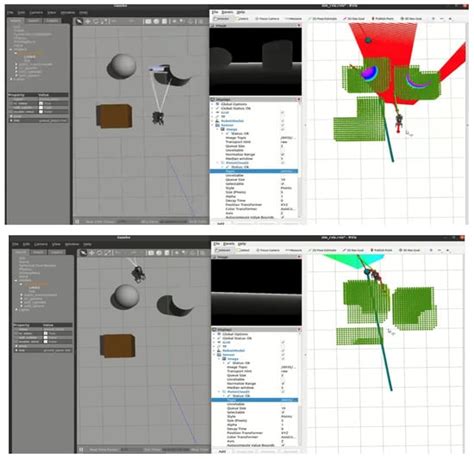Toggle Normalize Range checkbox in upper RViz
The image size is (474, 459).
tap(282, 155)
